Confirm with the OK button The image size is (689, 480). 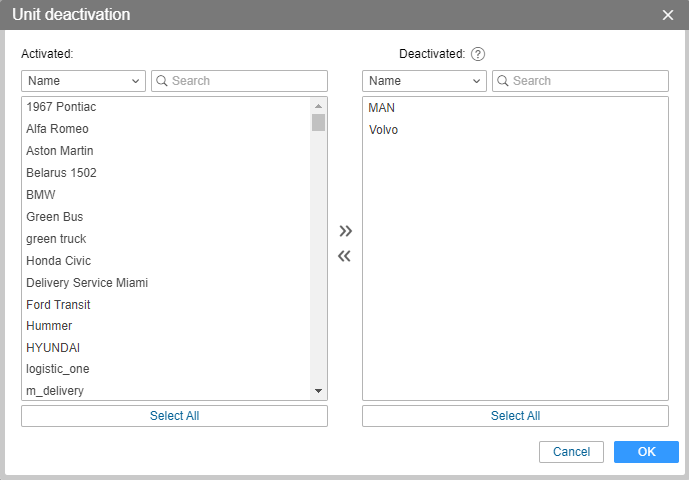pos(646,452)
